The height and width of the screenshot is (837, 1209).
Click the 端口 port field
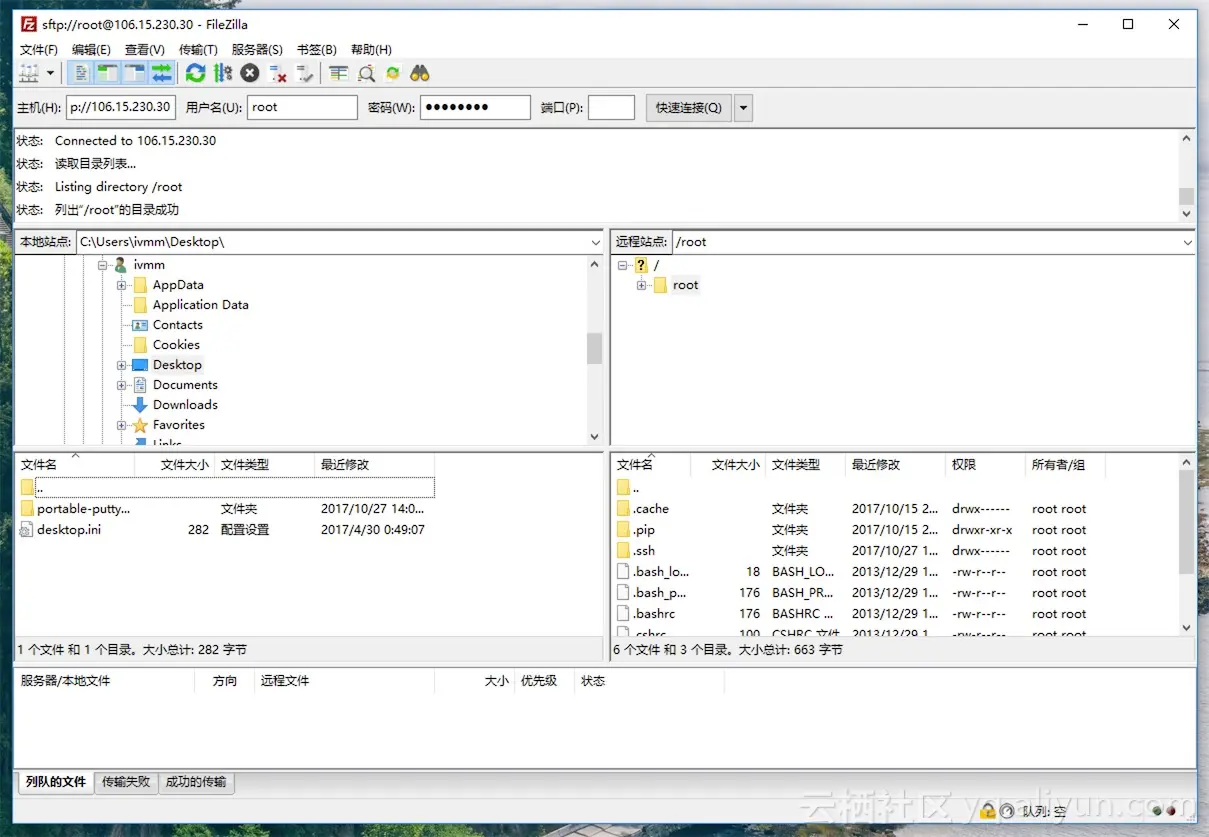pos(611,107)
